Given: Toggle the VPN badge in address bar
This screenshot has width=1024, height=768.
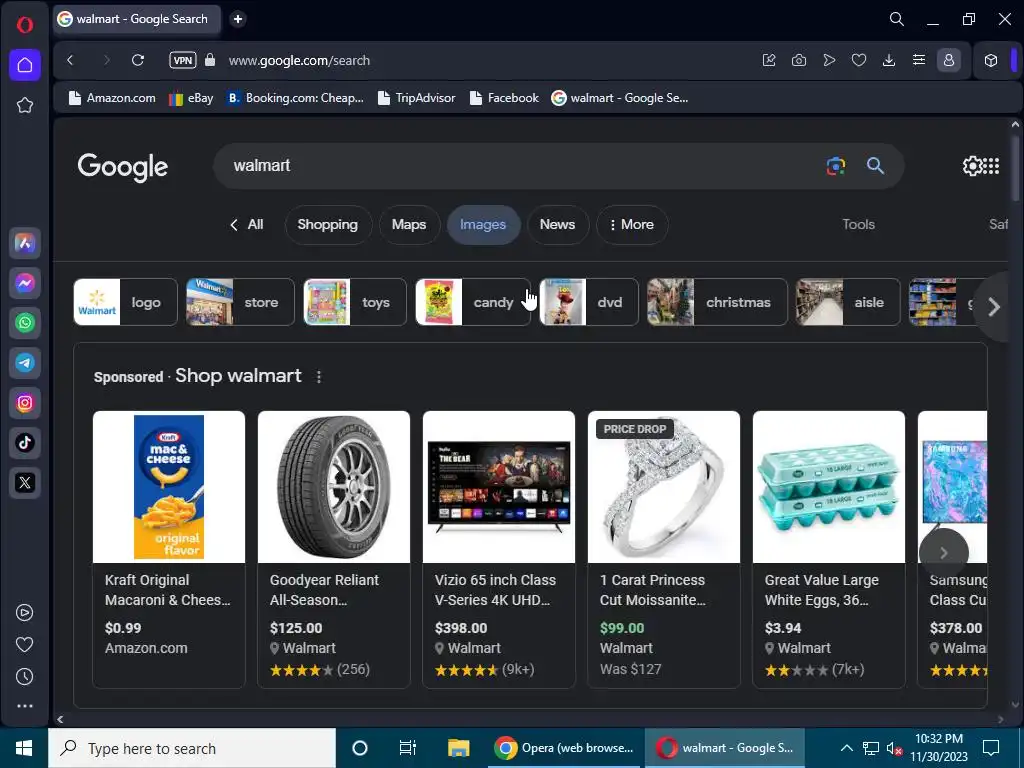Looking at the screenshot, I should click(183, 60).
